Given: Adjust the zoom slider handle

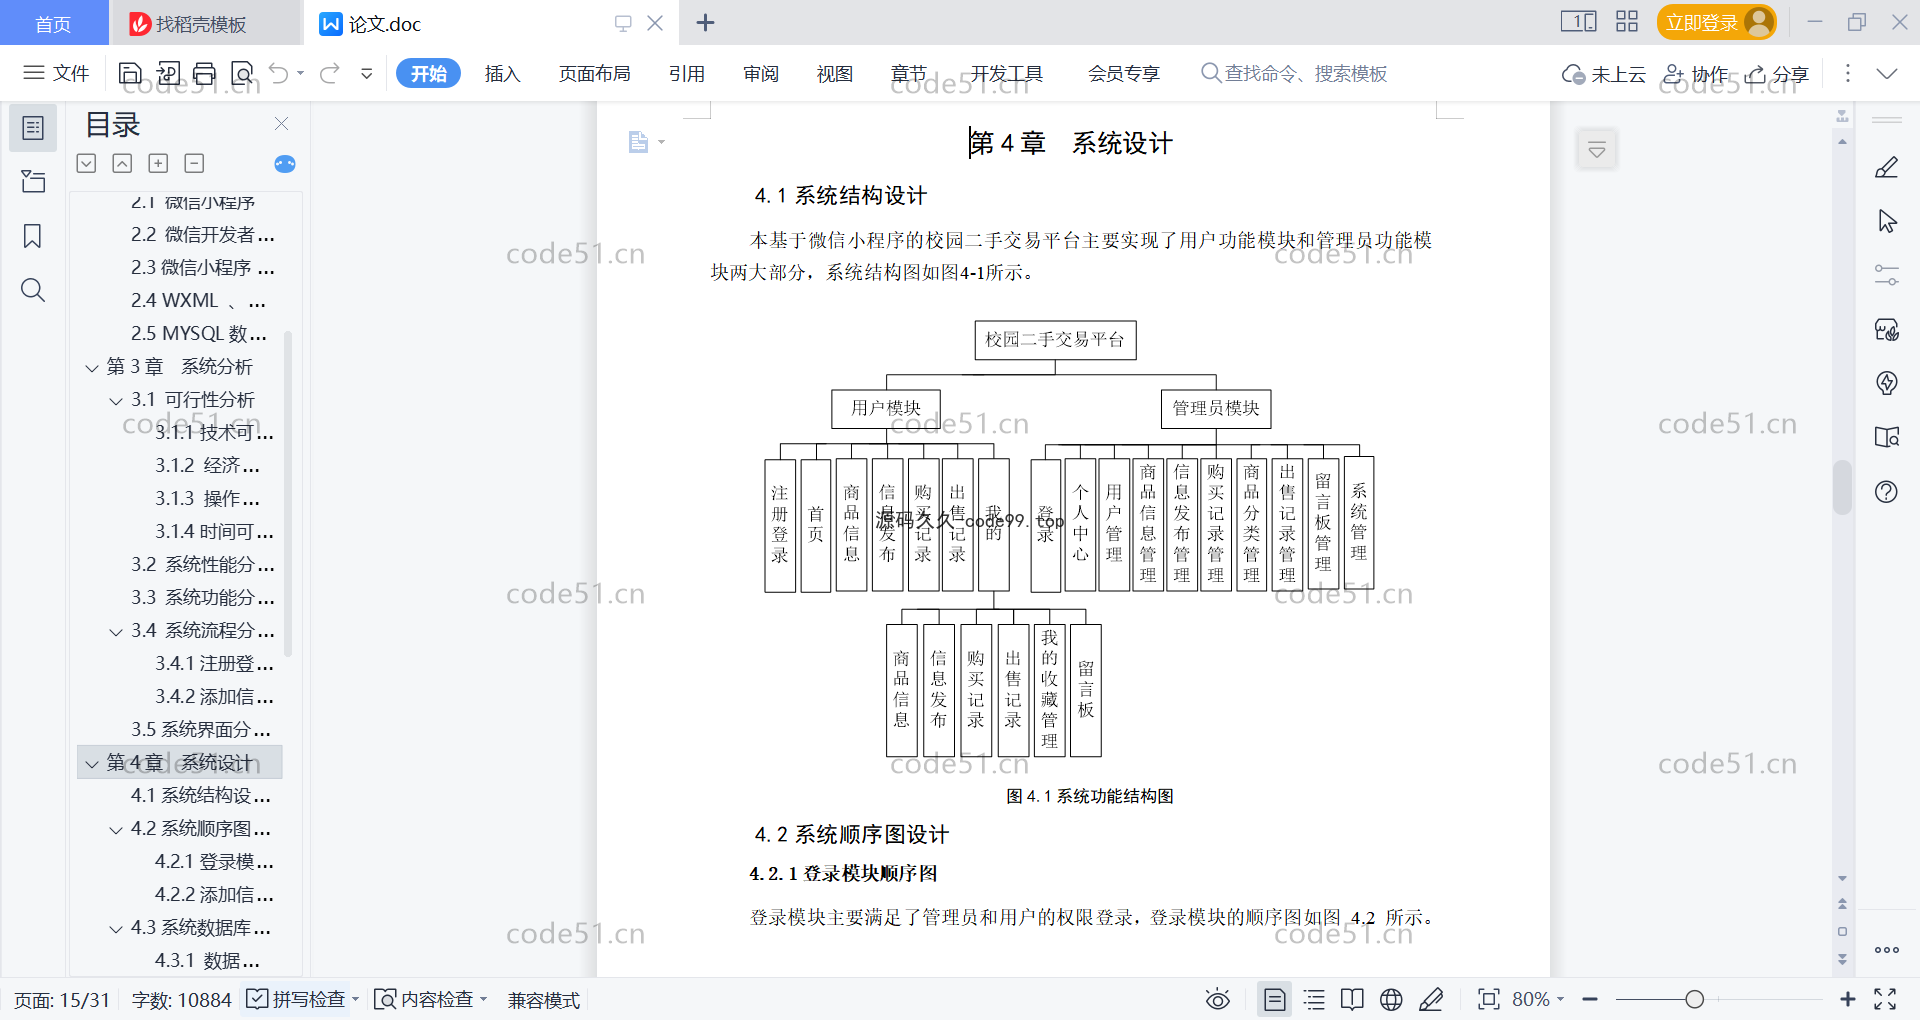Looking at the screenshot, I should (x=1694, y=999).
